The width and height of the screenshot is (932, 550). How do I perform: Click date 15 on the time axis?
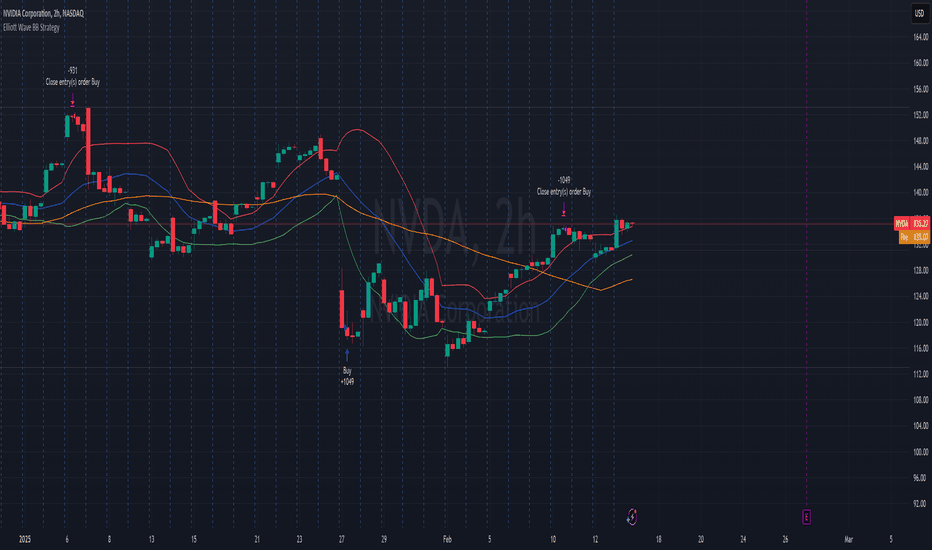click(x=194, y=539)
